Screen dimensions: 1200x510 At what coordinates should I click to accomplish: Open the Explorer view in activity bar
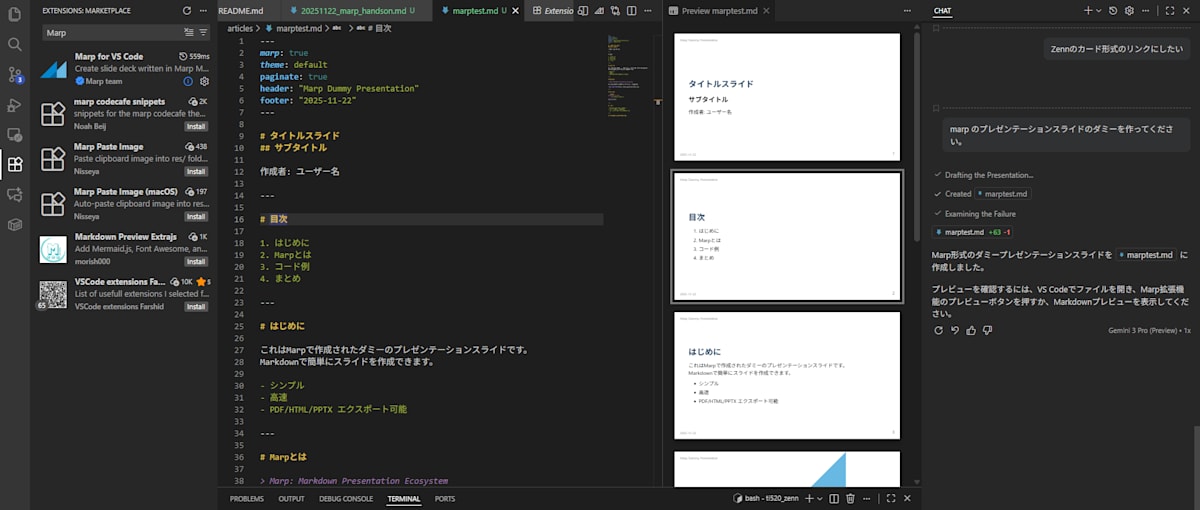click(x=14, y=14)
